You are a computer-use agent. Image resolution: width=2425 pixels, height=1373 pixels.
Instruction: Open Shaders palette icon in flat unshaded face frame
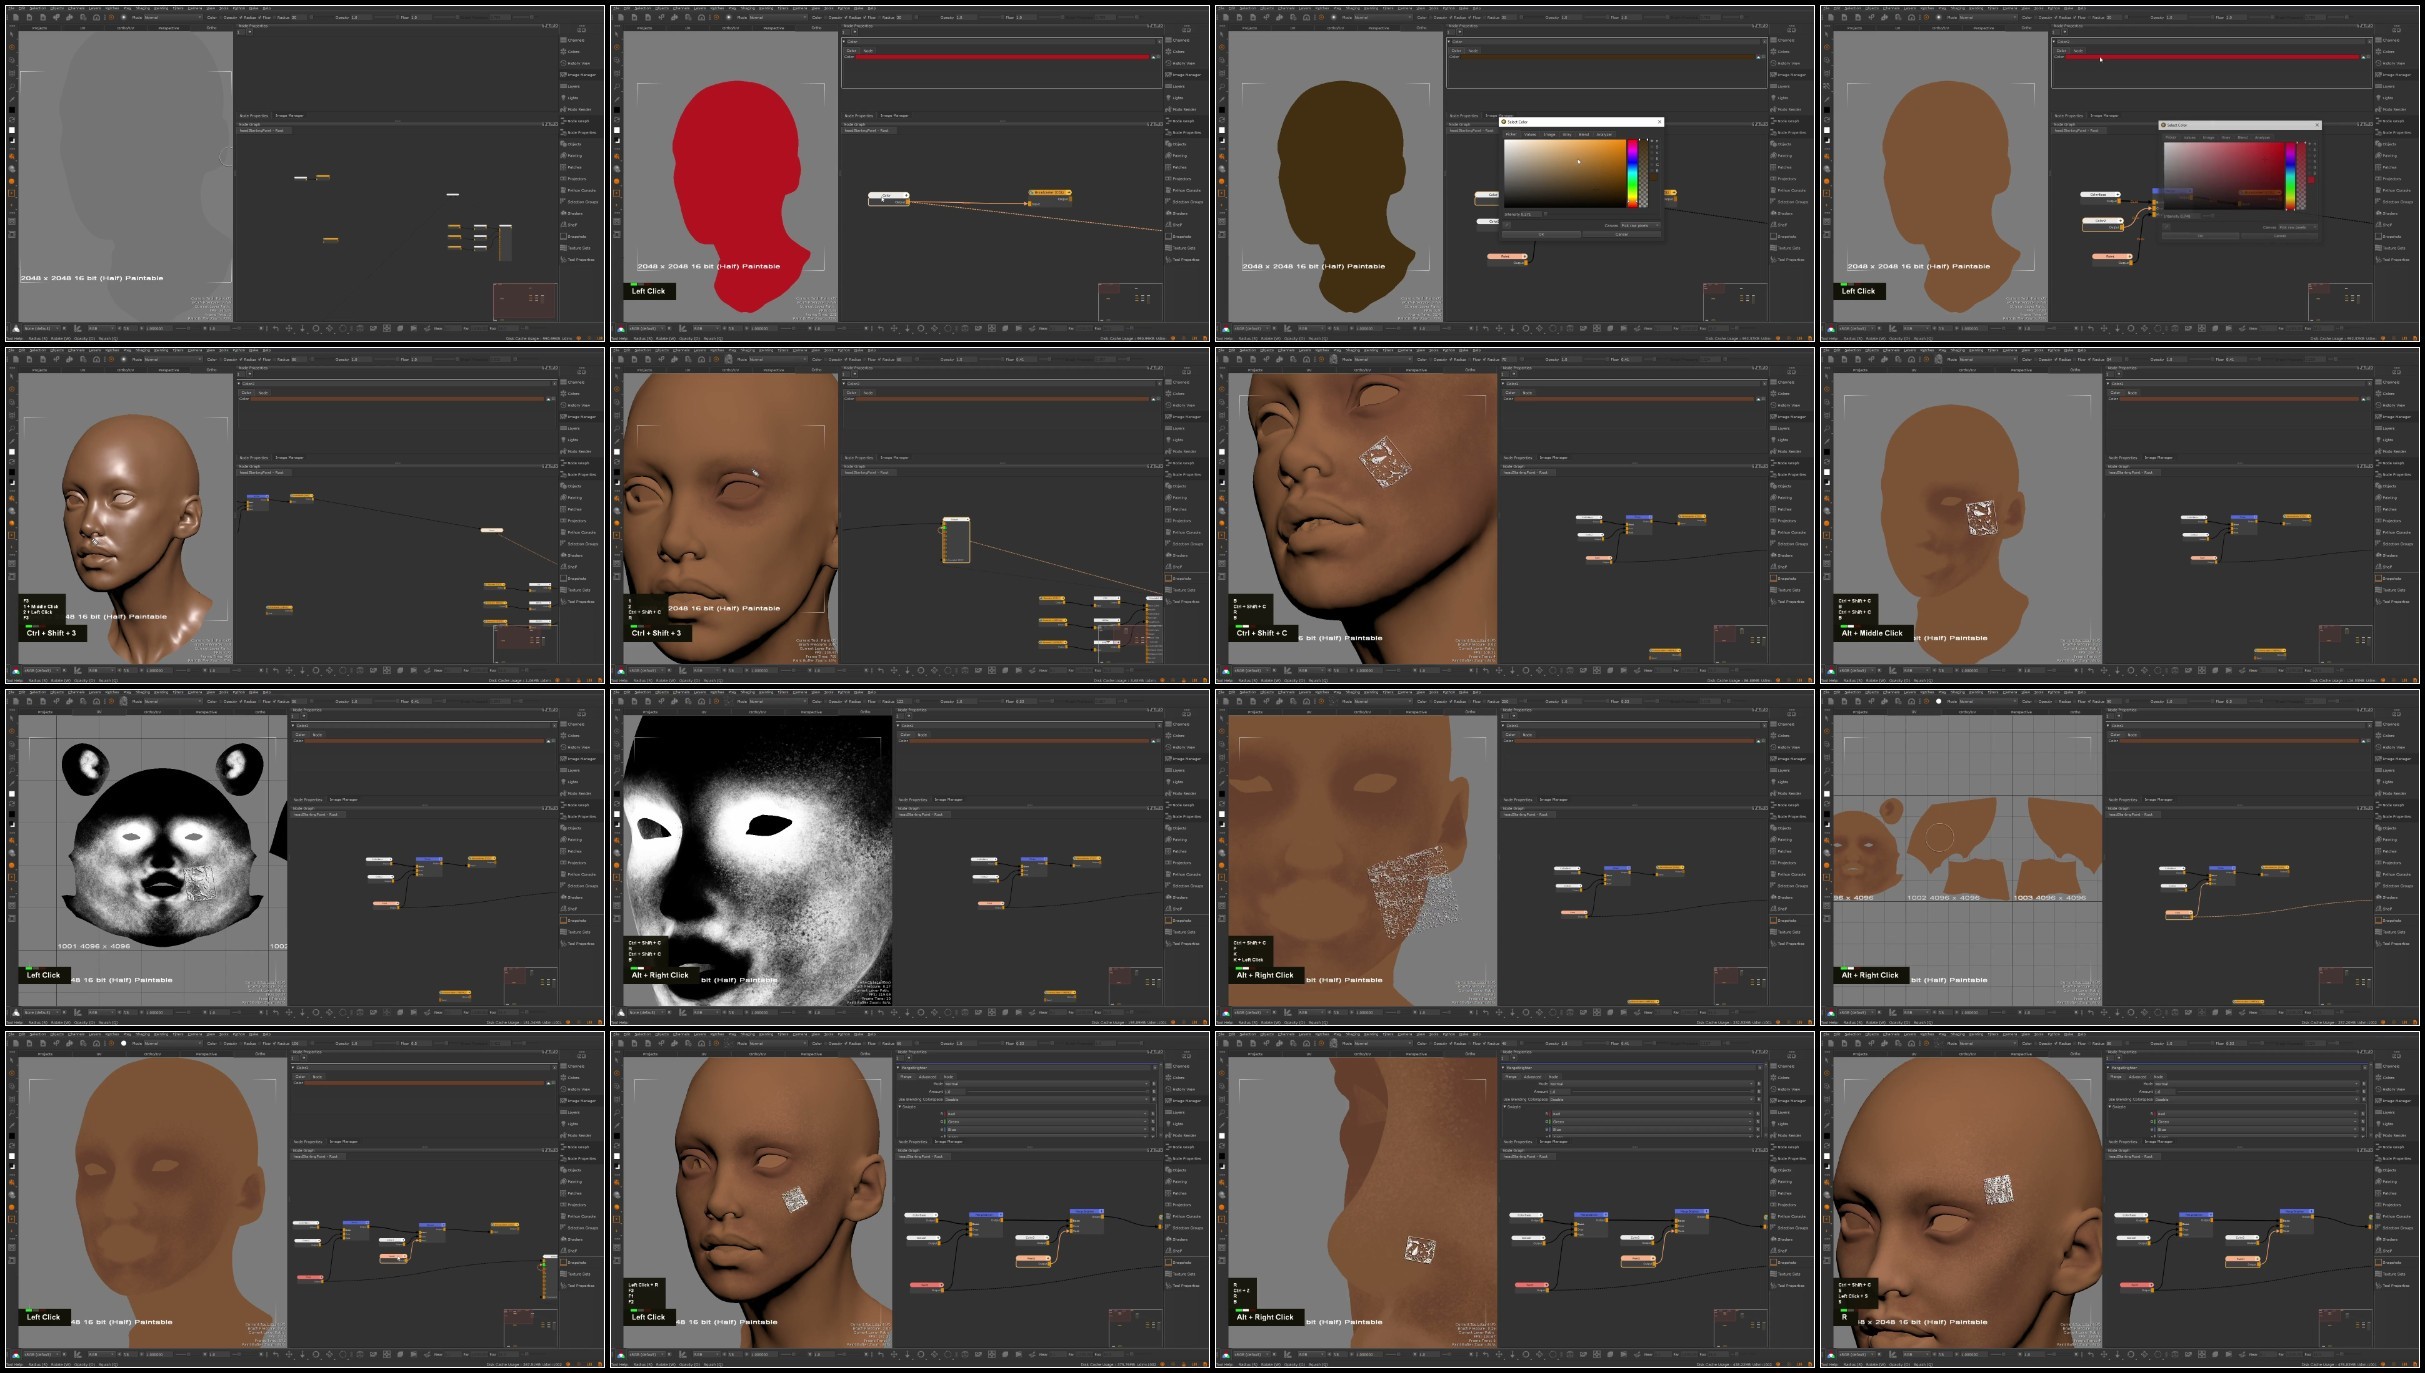563,1239
